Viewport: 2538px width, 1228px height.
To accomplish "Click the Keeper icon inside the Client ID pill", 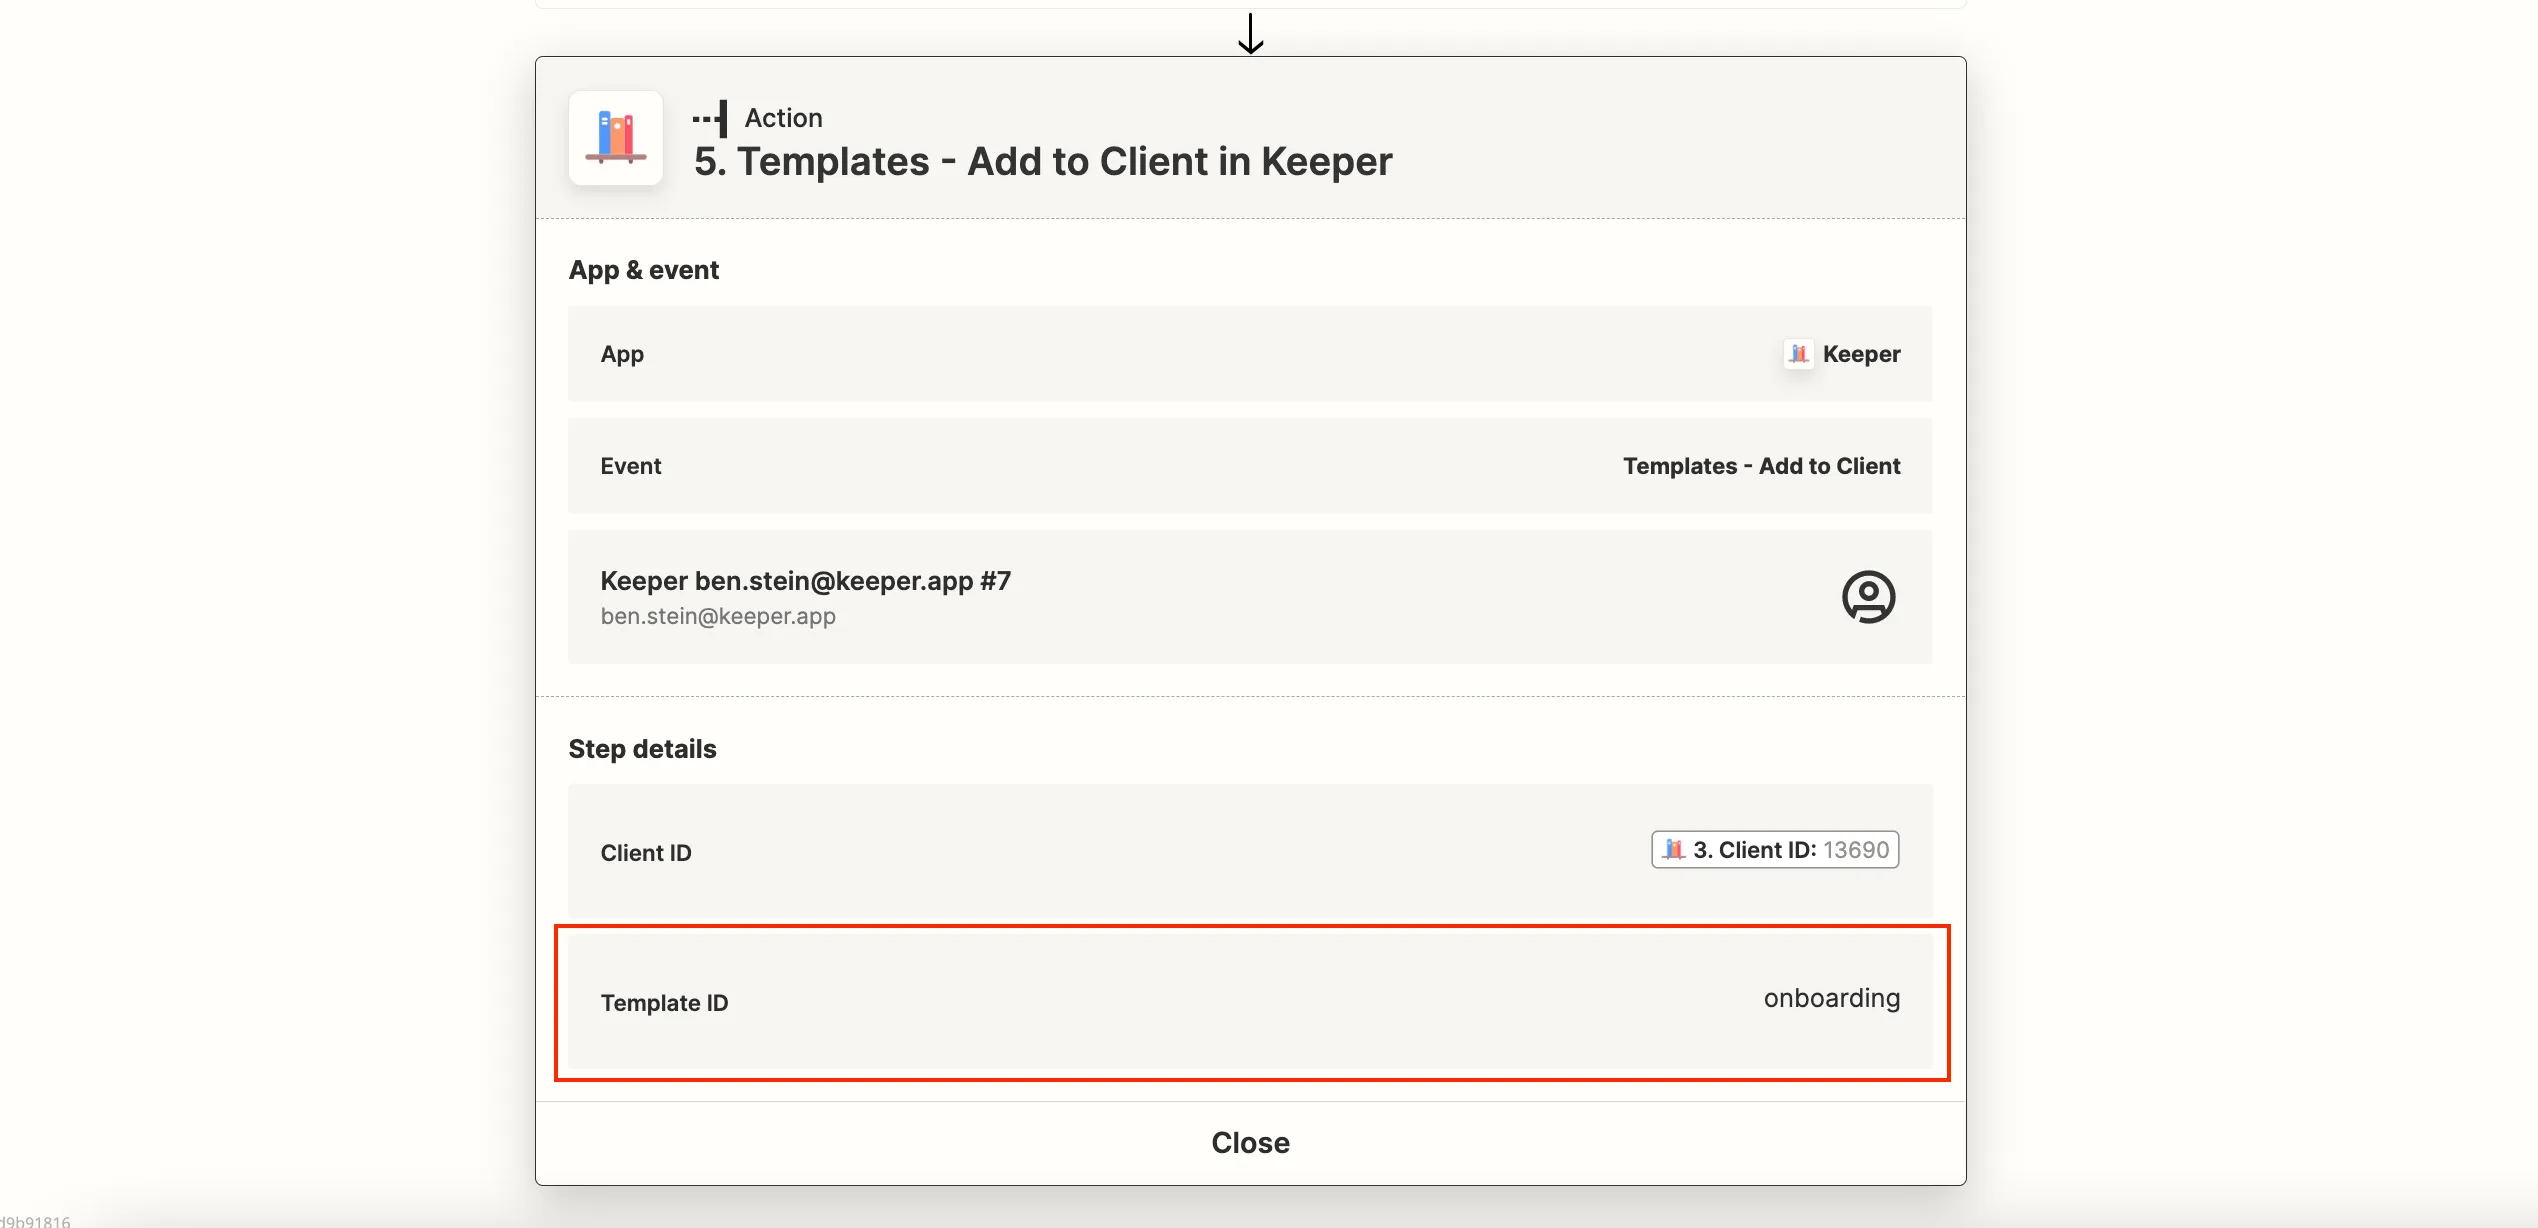I will (1674, 850).
